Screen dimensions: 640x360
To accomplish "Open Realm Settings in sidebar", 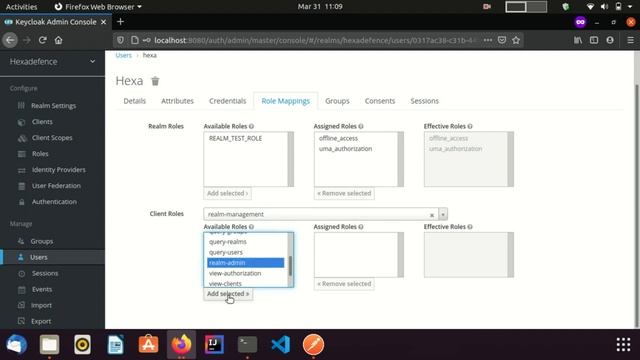I will tap(53, 106).
